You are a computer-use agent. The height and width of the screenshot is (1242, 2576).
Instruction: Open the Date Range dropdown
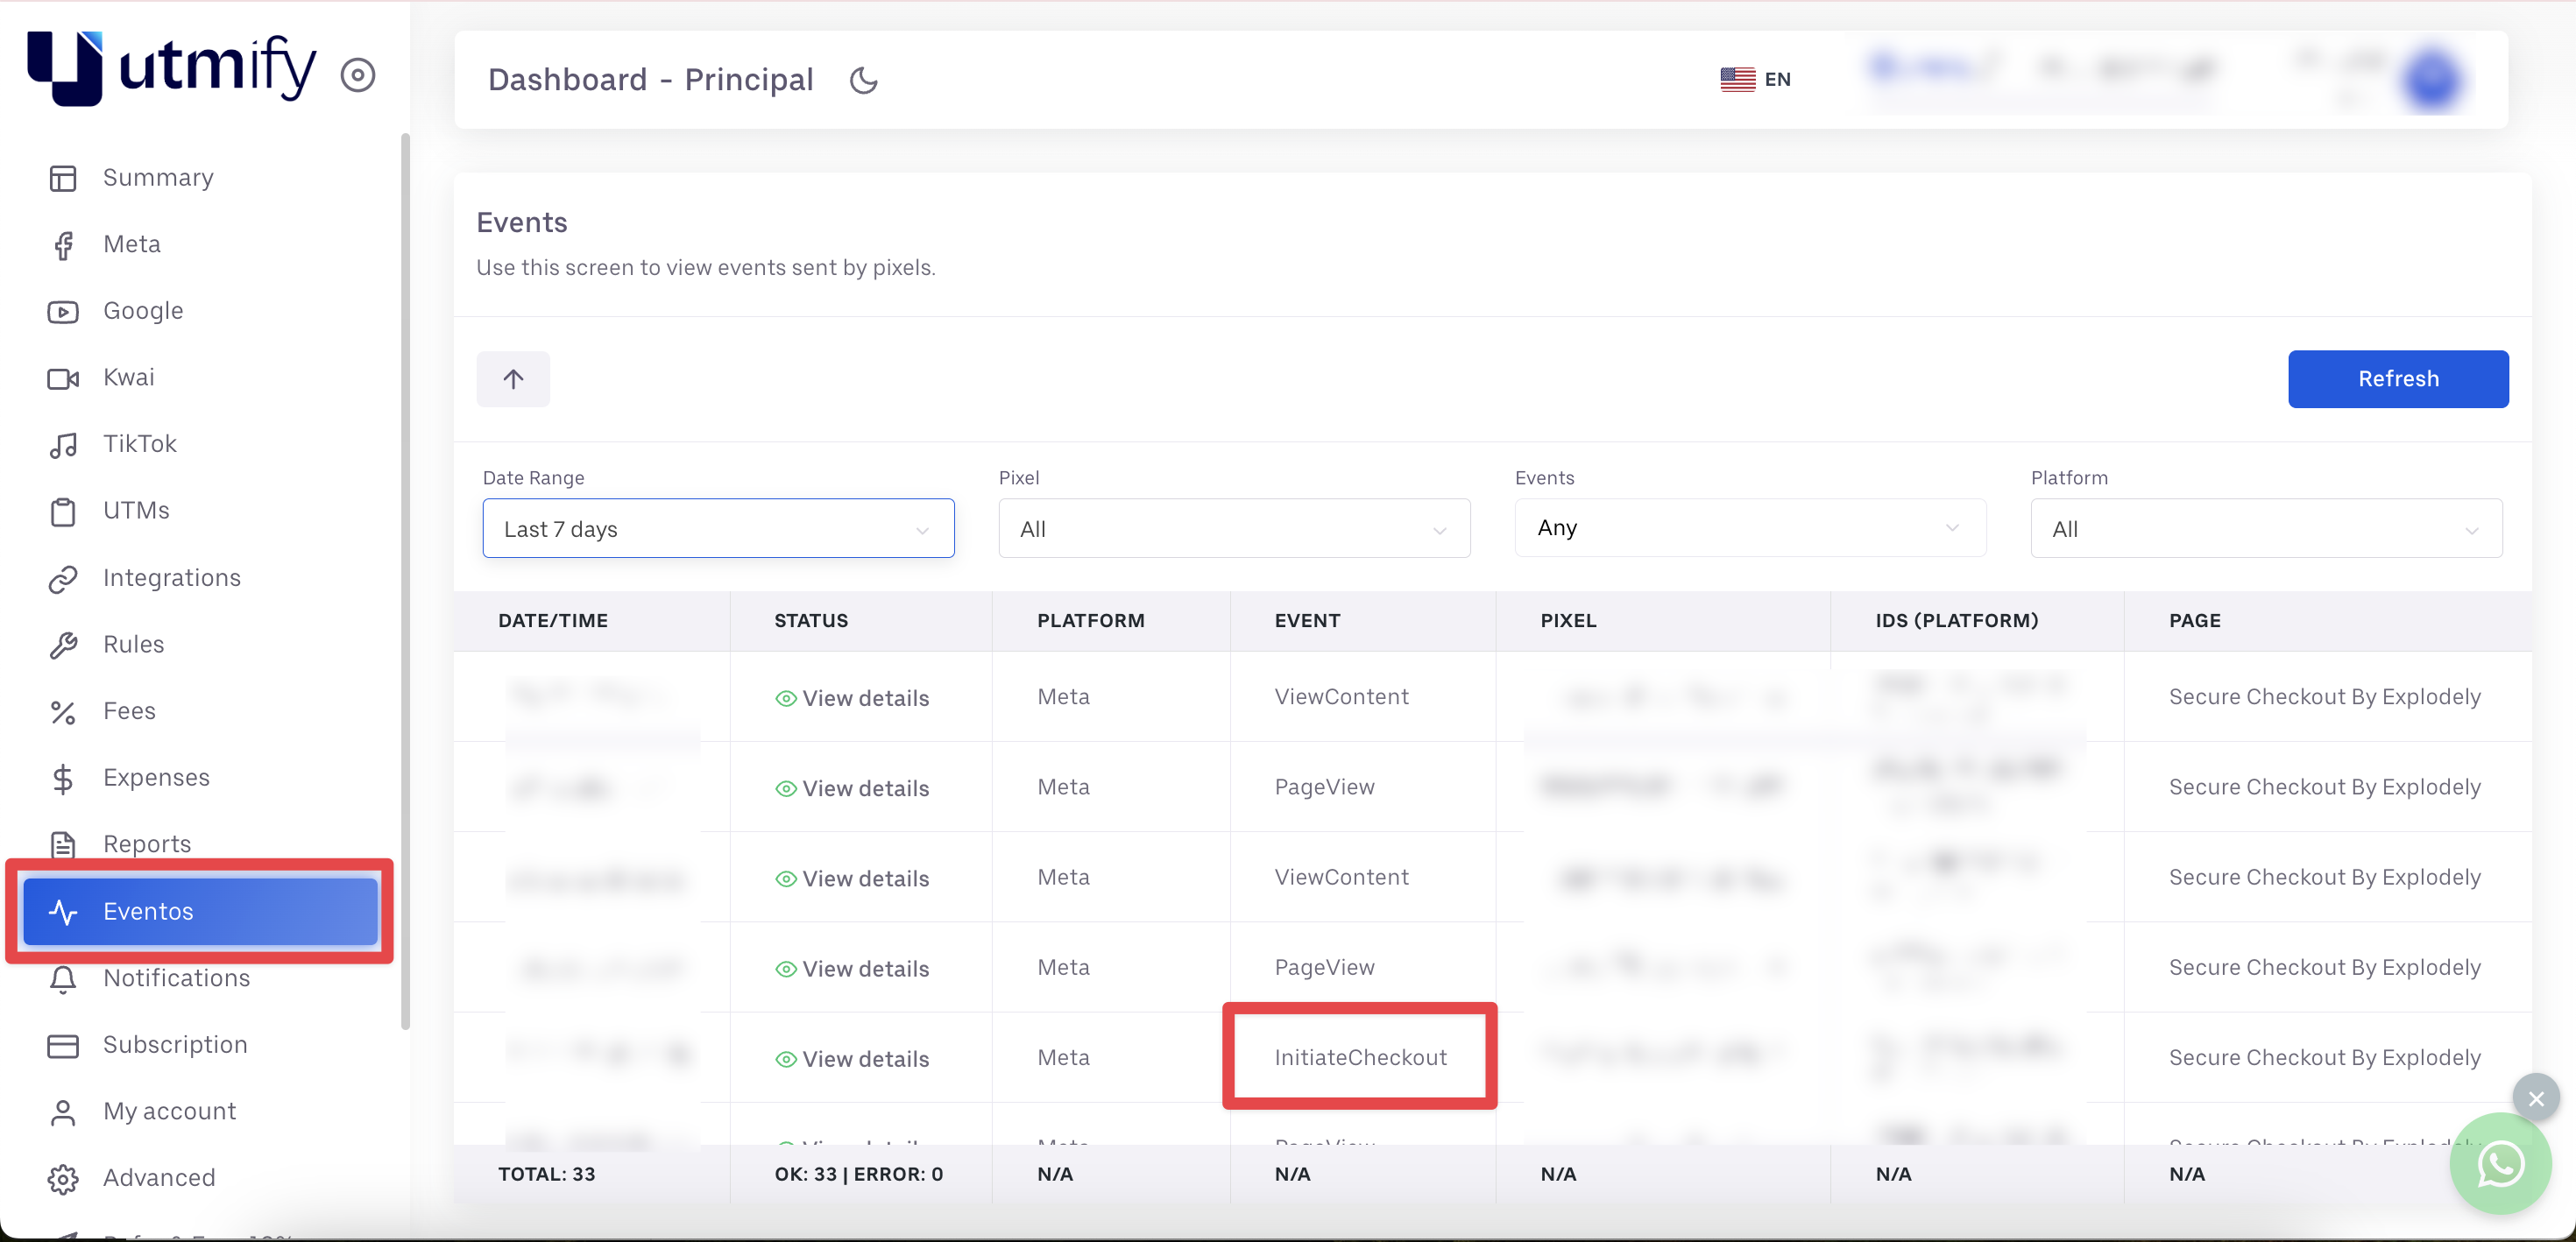(718, 529)
